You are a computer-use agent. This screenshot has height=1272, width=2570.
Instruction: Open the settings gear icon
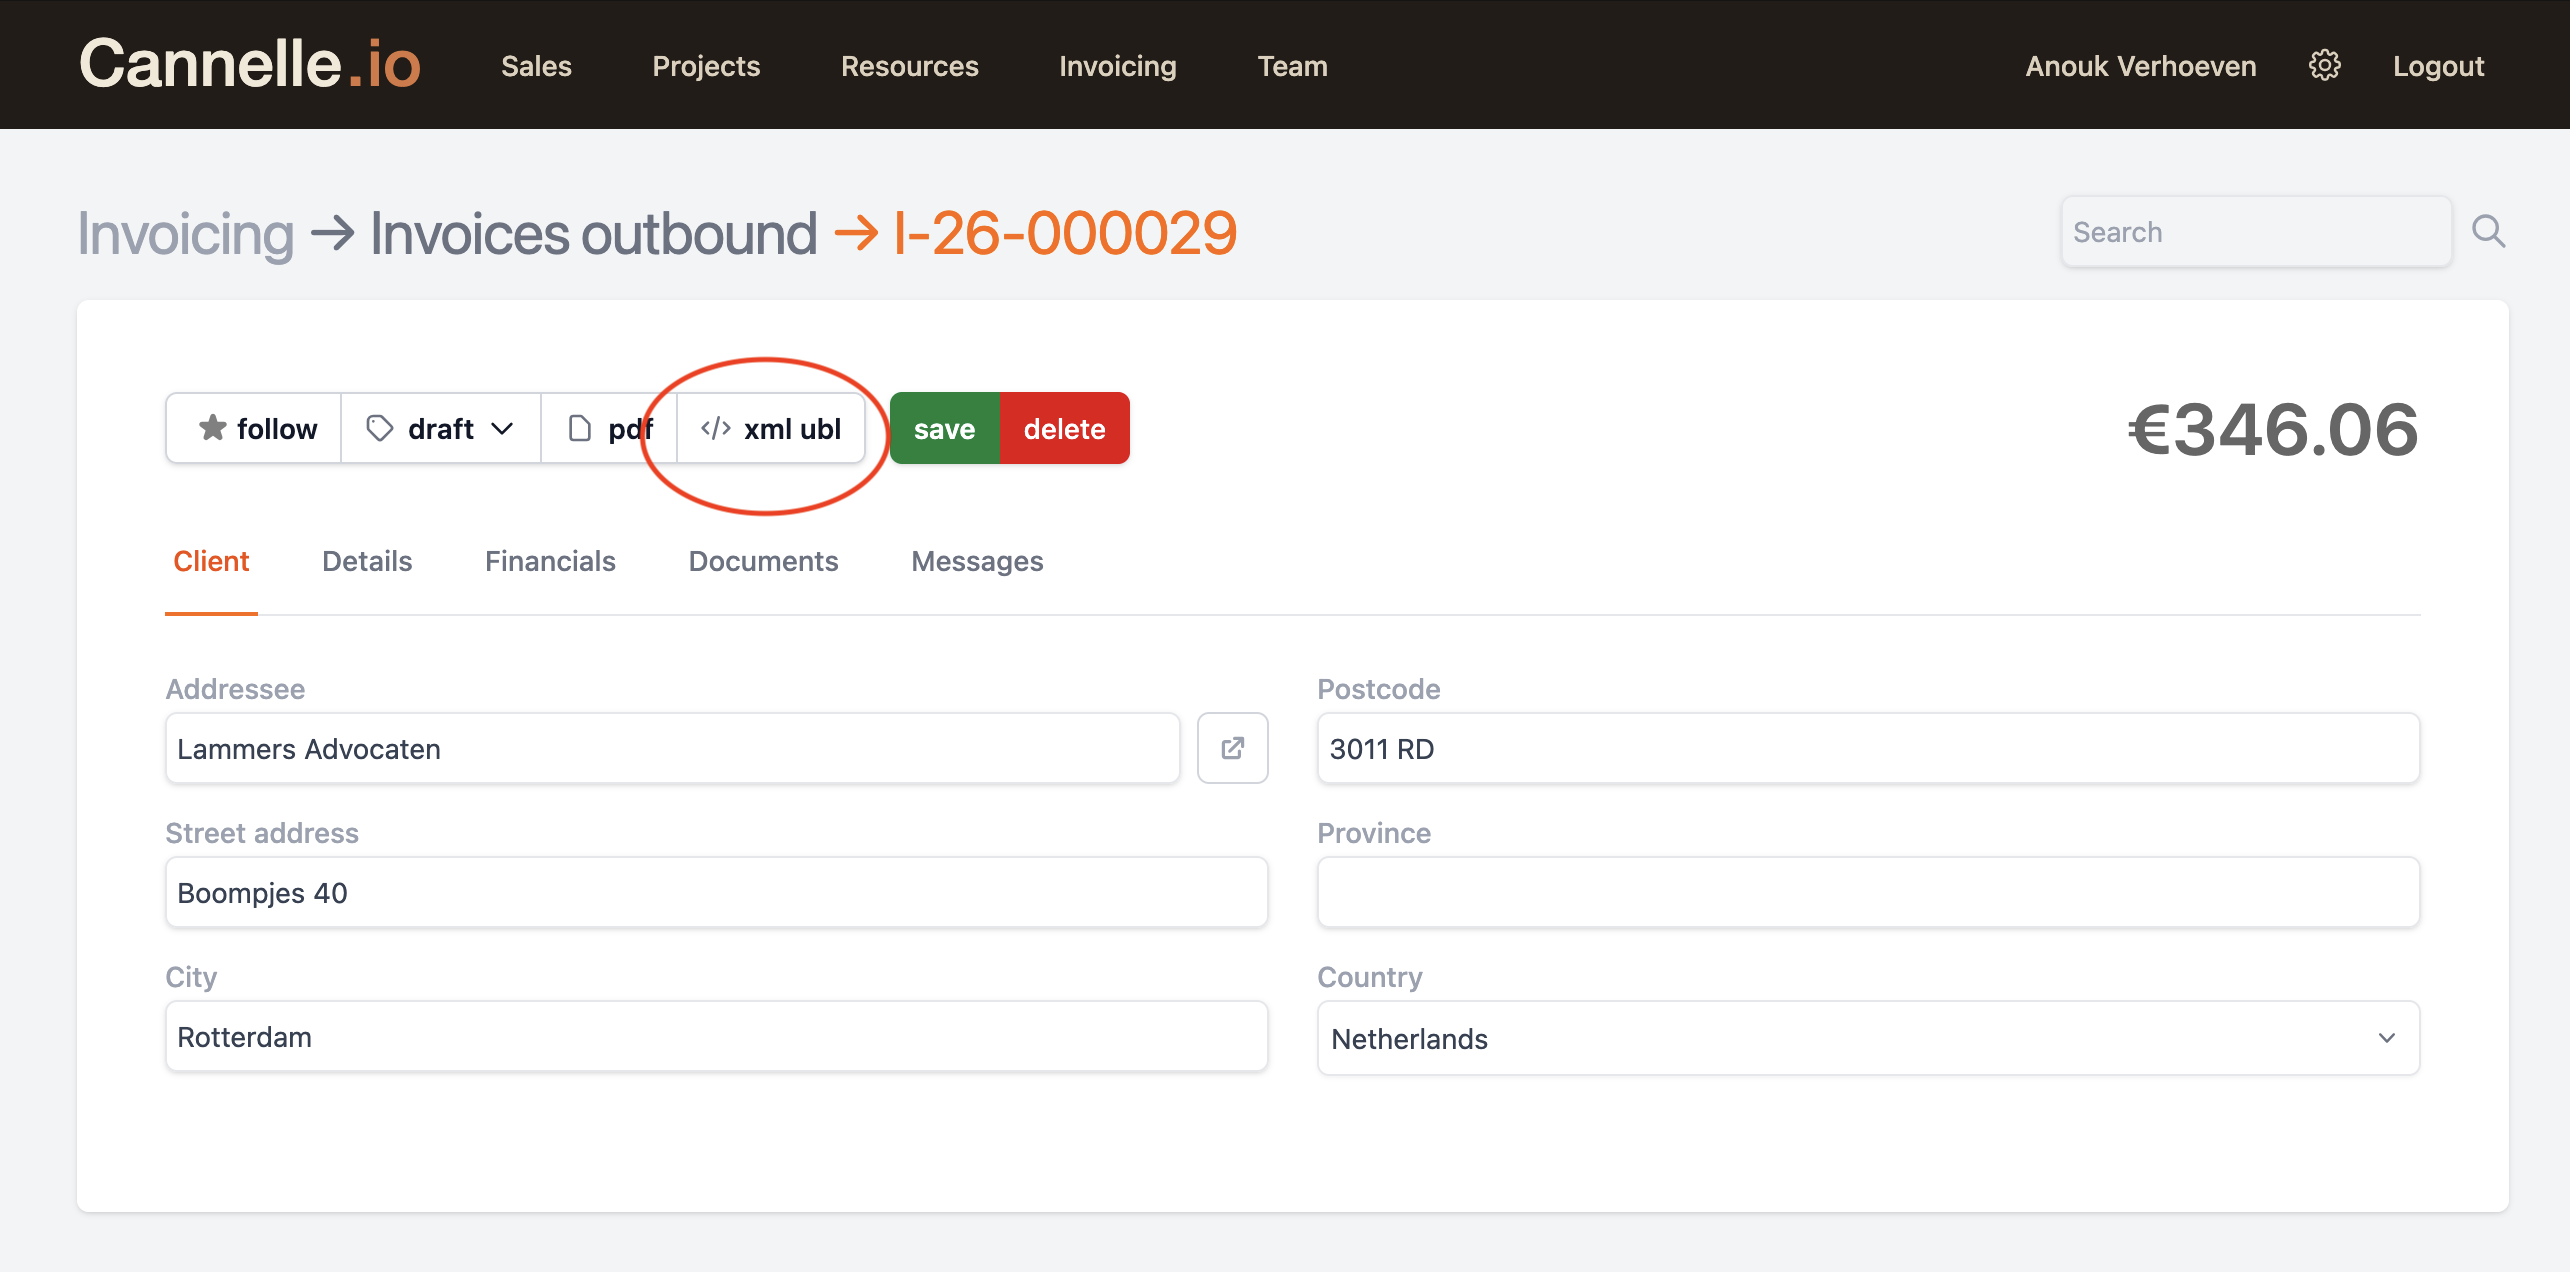[2324, 66]
